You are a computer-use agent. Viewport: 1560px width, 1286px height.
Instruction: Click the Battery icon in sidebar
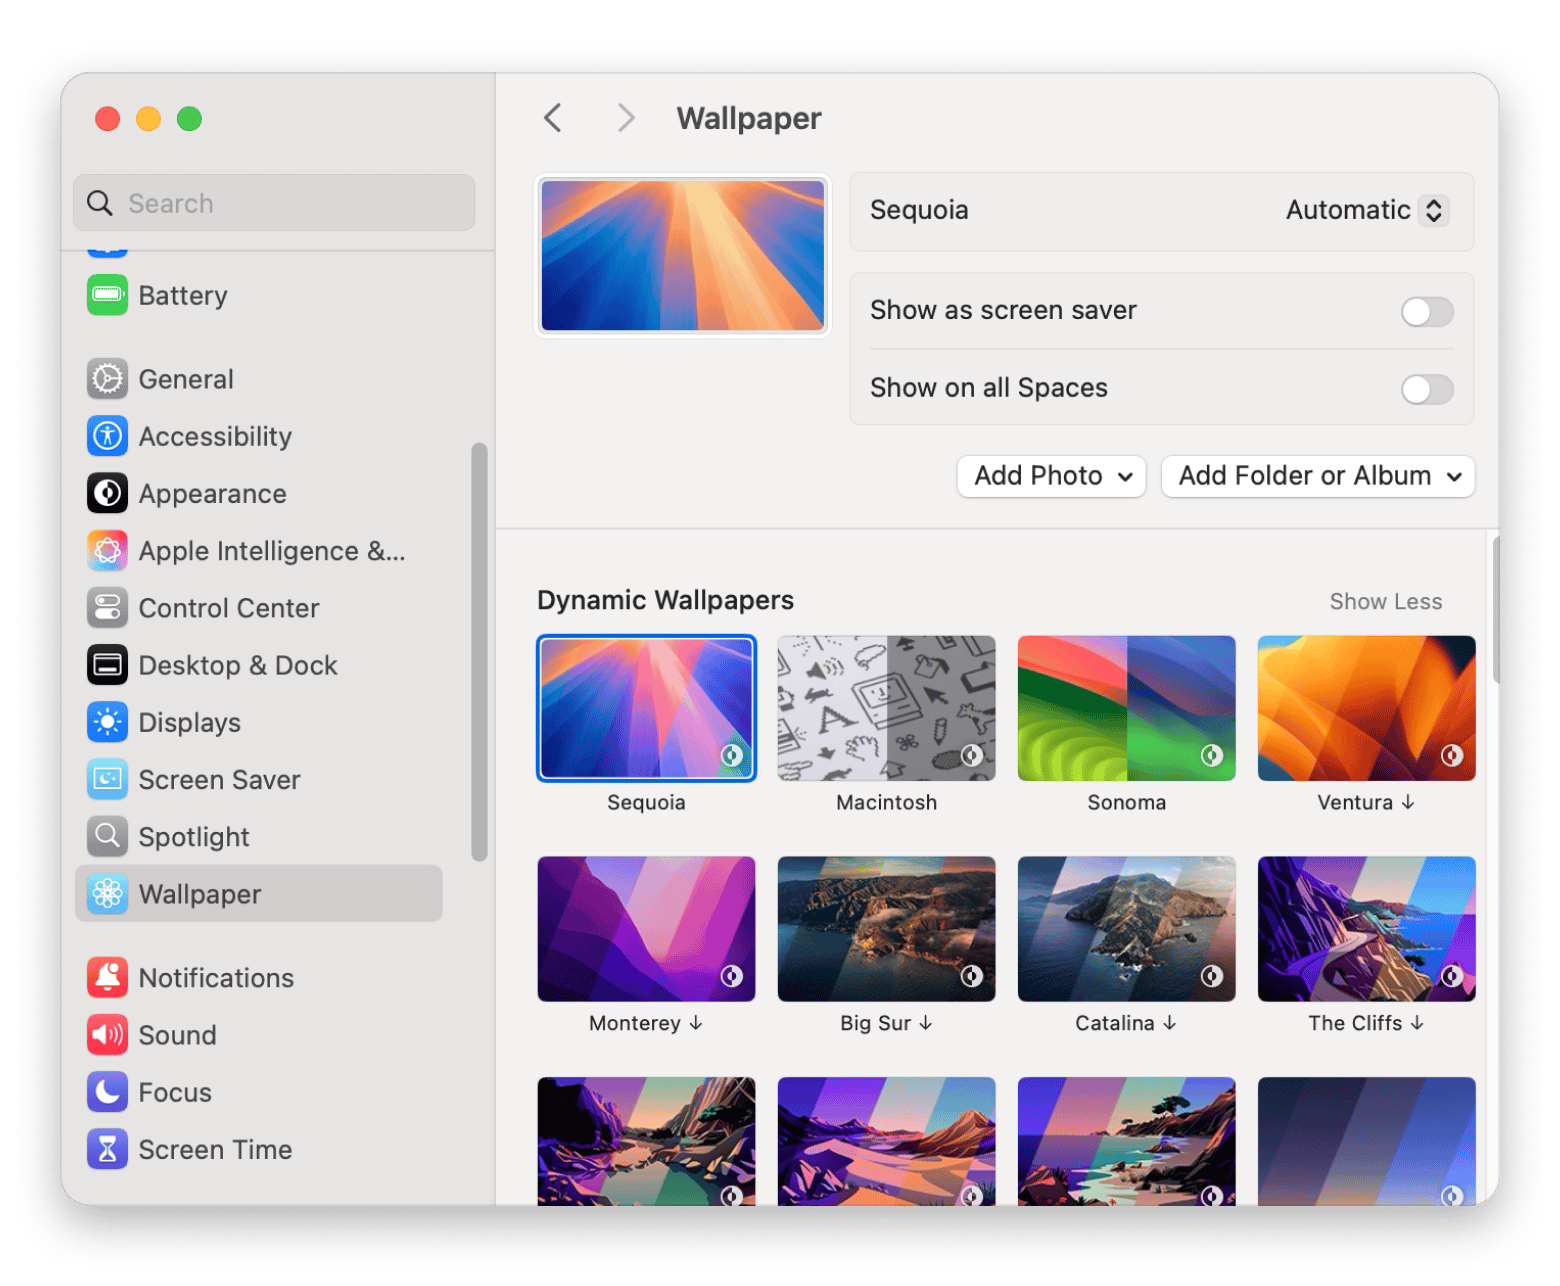click(x=107, y=295)
